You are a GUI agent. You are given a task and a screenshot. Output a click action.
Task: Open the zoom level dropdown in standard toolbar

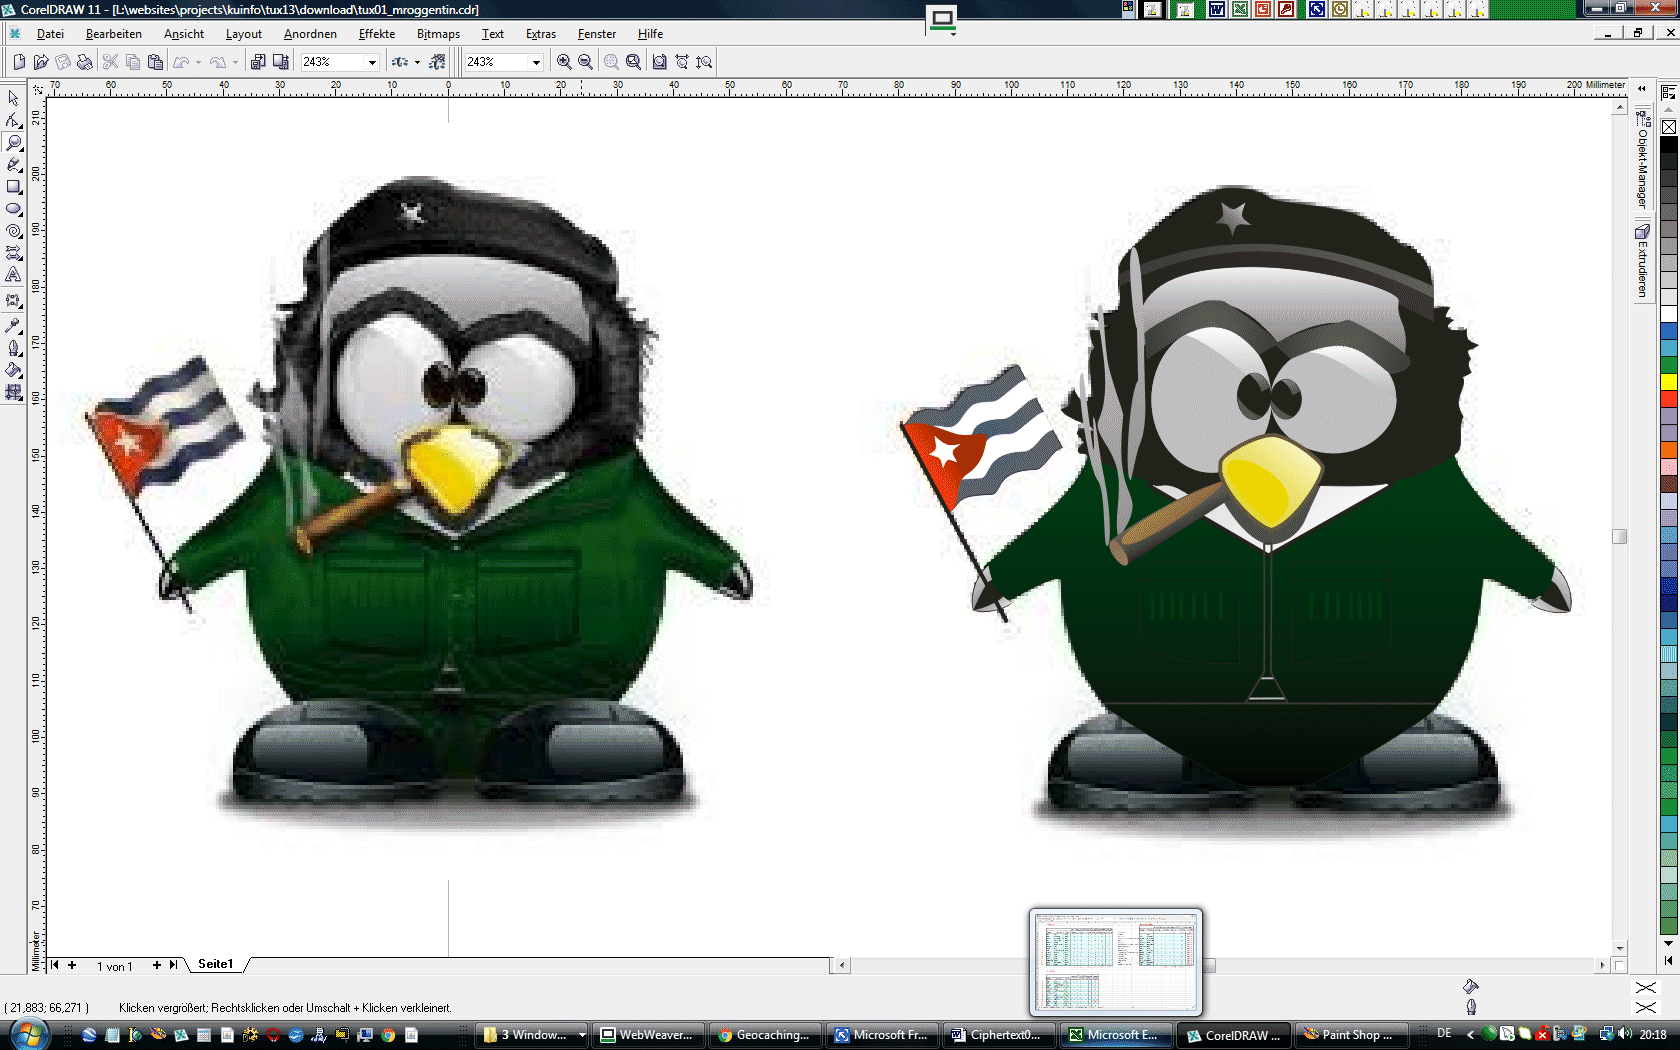(372, 62)
